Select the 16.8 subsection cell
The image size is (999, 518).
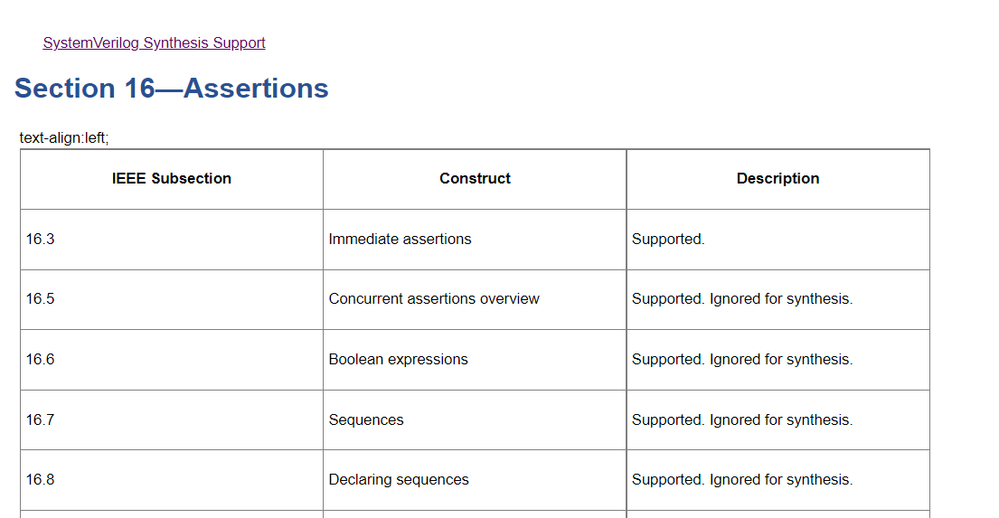[41, 480]
